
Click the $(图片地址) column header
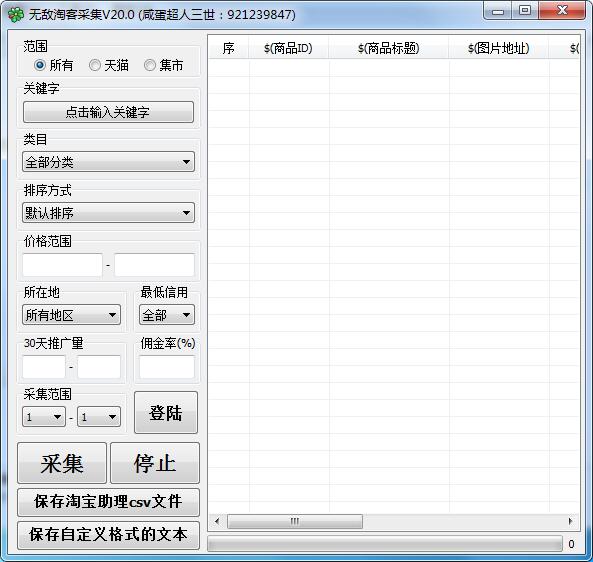tap(498, 48)
